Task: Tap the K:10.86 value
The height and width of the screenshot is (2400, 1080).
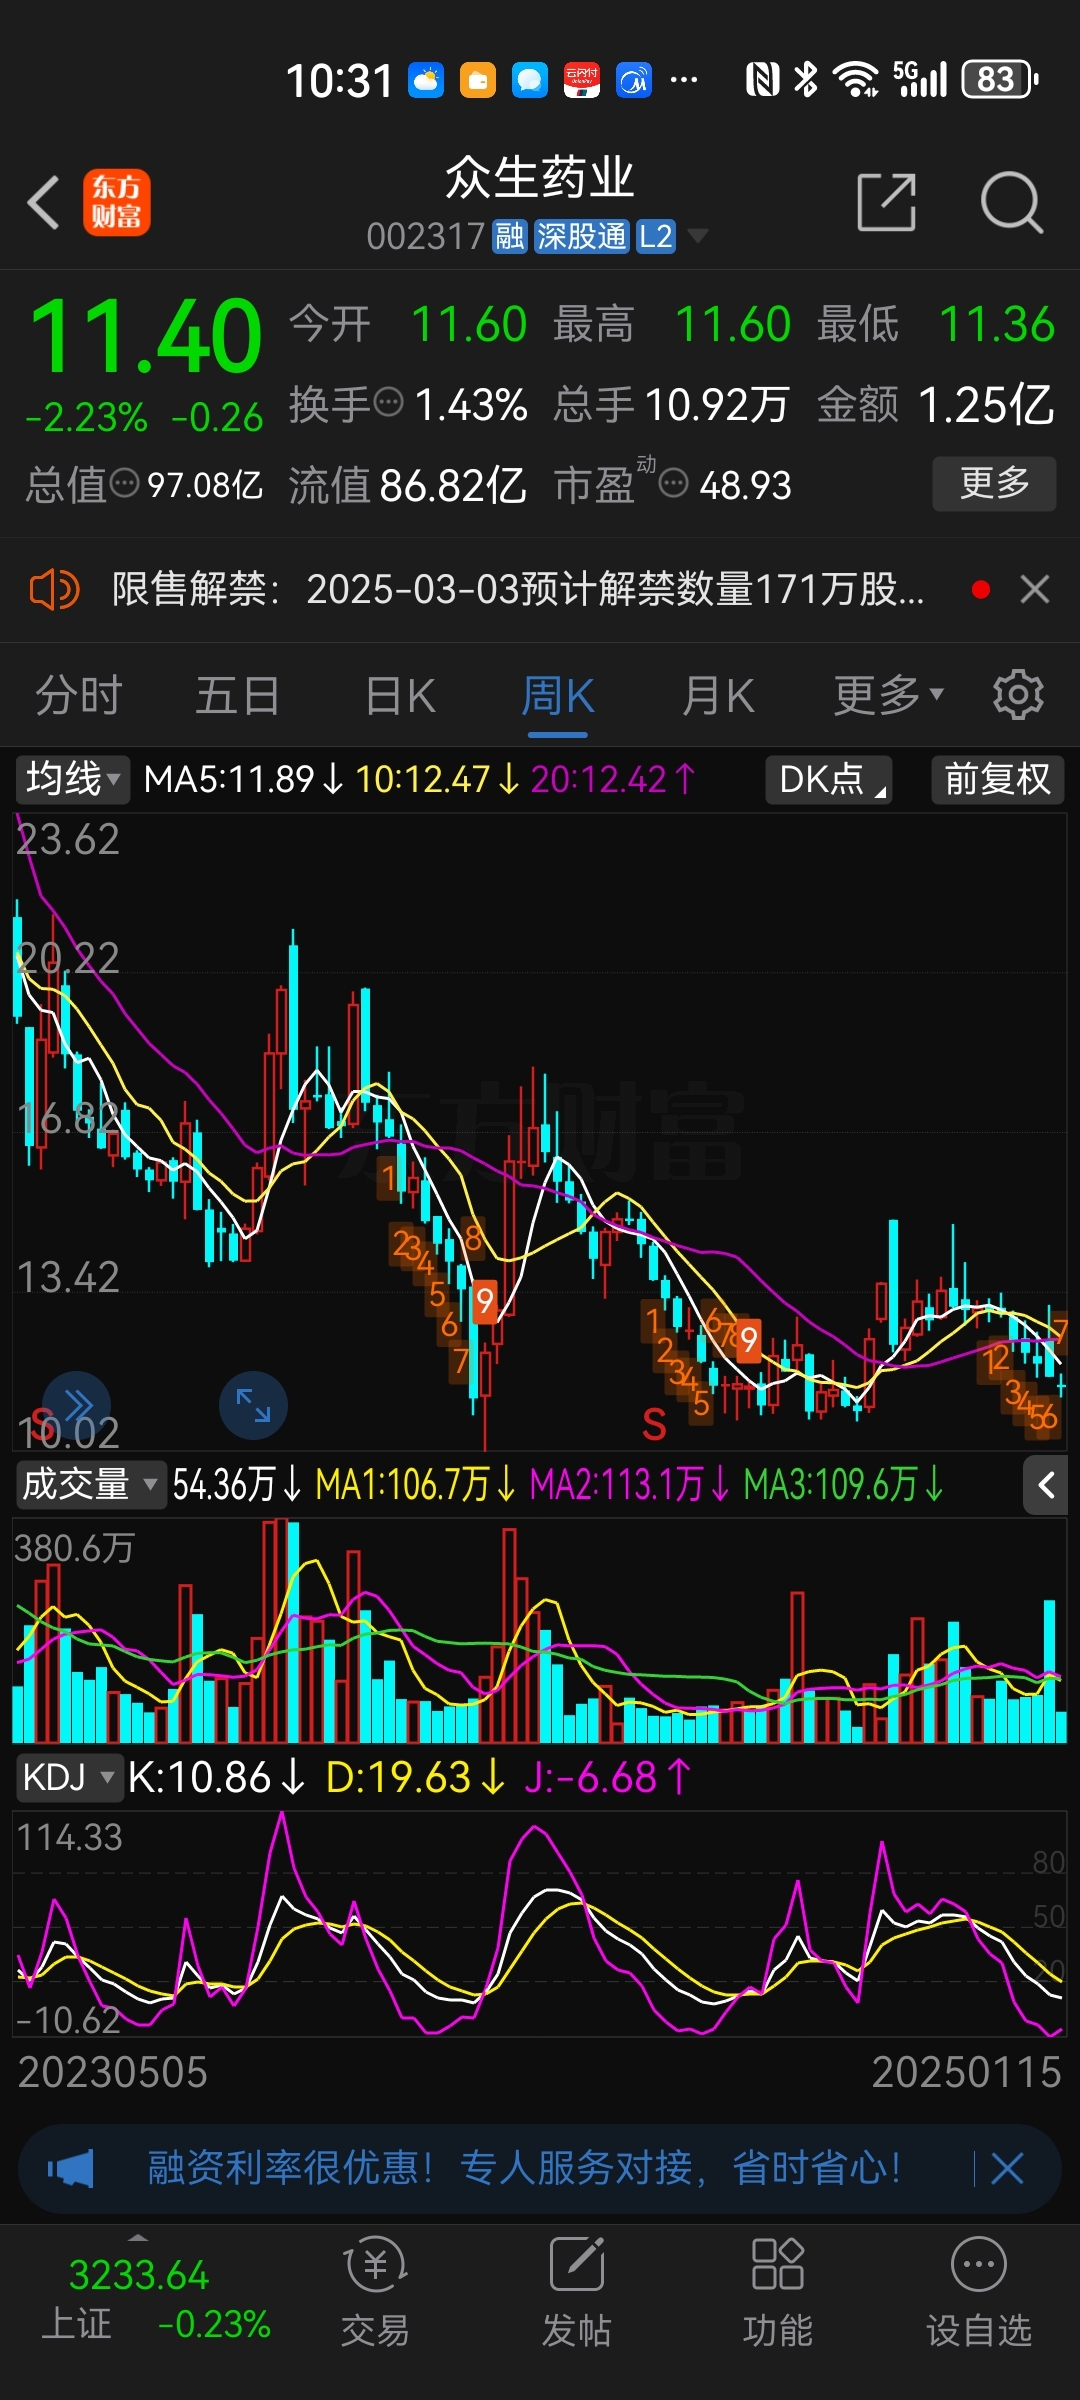Action: click(x=216, y=1777)
